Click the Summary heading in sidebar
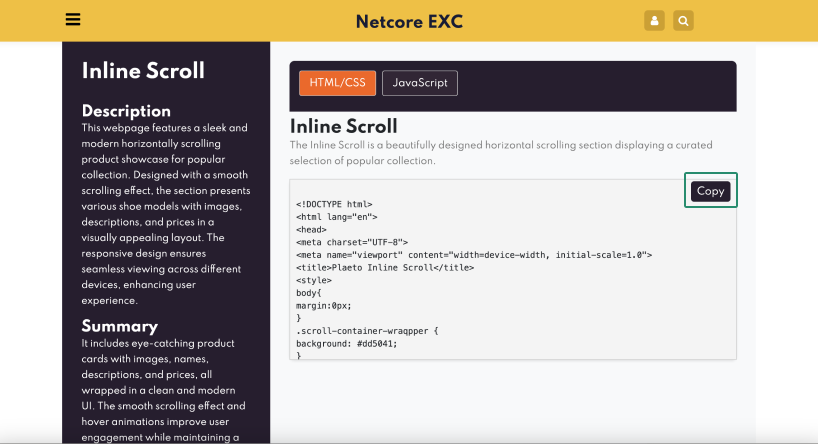 pyautogui.click(x=120, y=326)
